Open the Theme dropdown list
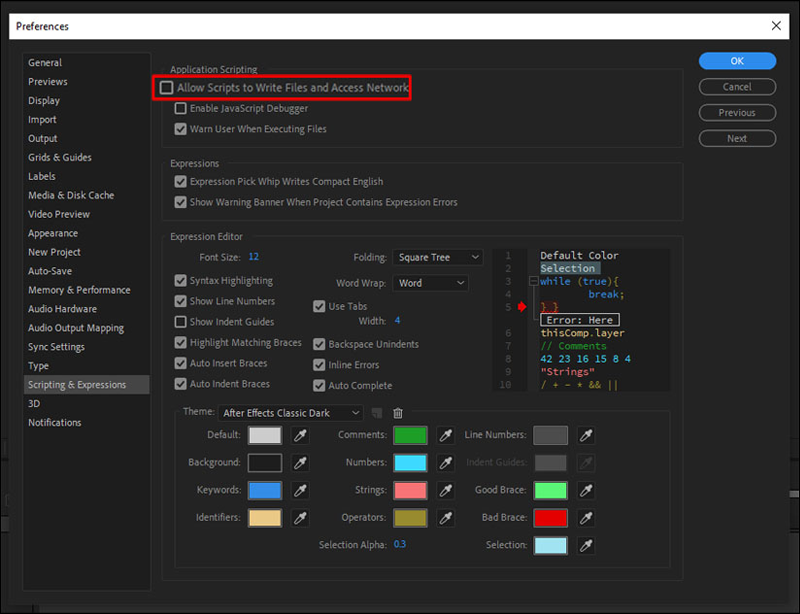 [x=291, y=413]
